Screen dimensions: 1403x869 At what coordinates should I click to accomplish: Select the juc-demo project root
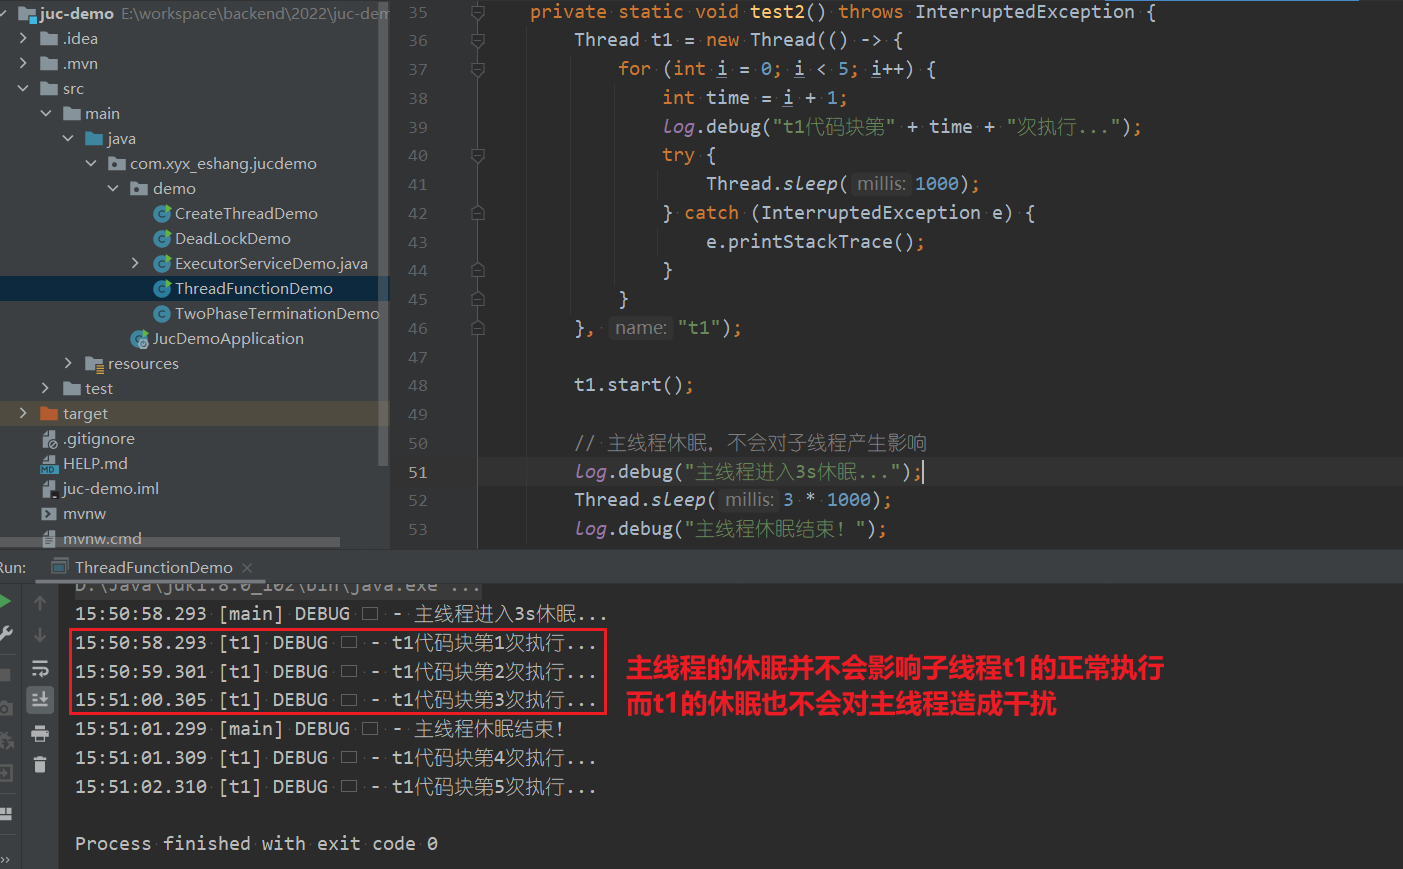coord(77,13)
